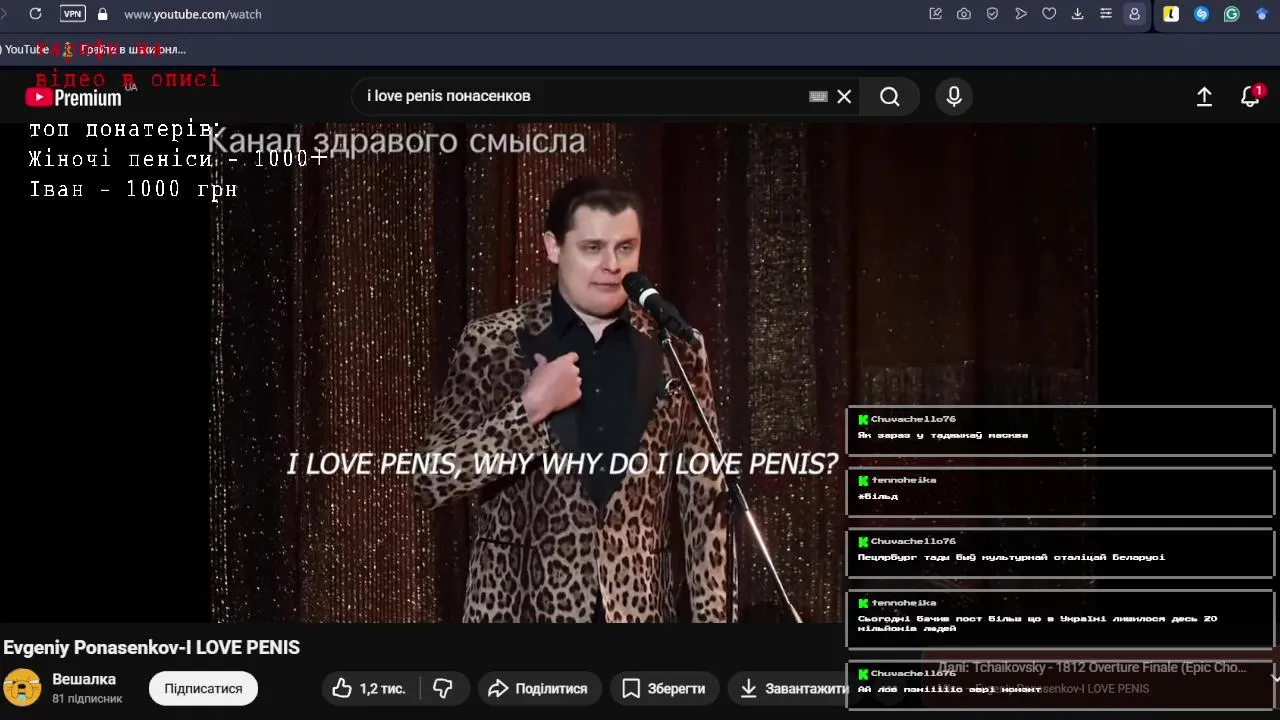Click the padlock site info icon
Screen dimensions: 1280x720
[102, 14]
